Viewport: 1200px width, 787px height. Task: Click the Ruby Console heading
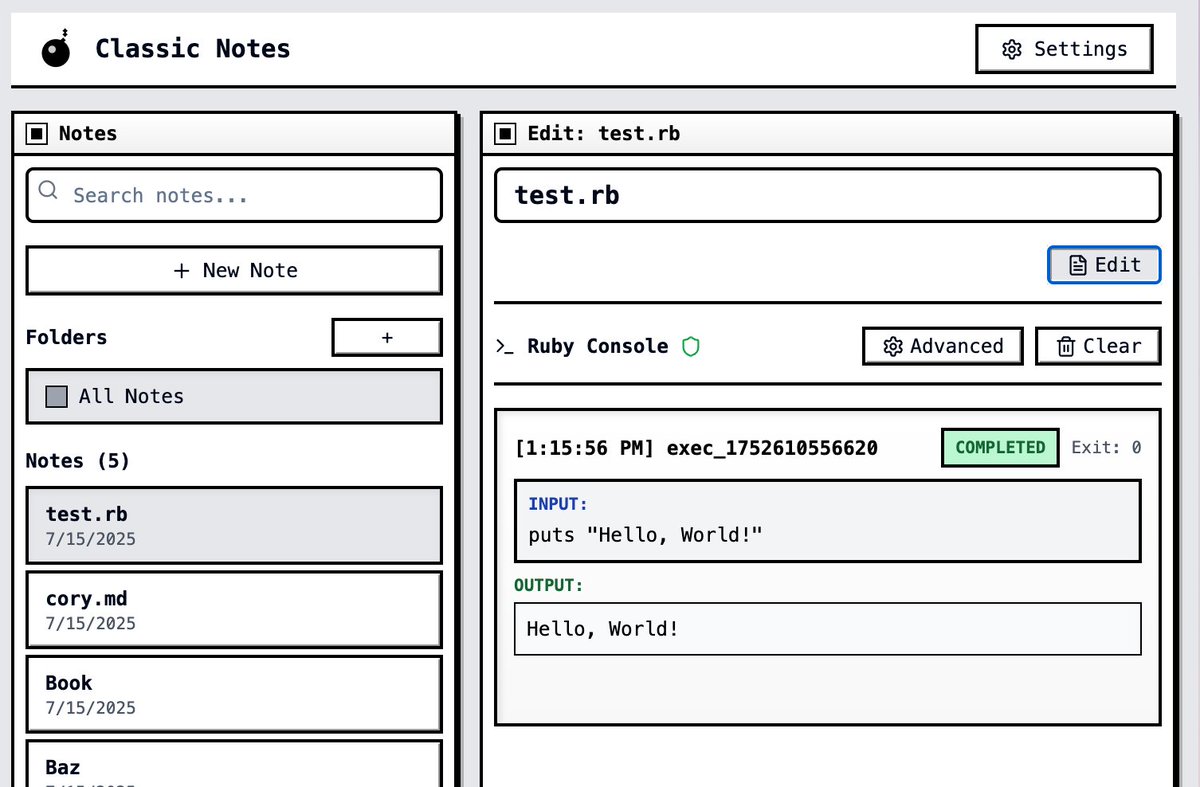pos(598,346)
